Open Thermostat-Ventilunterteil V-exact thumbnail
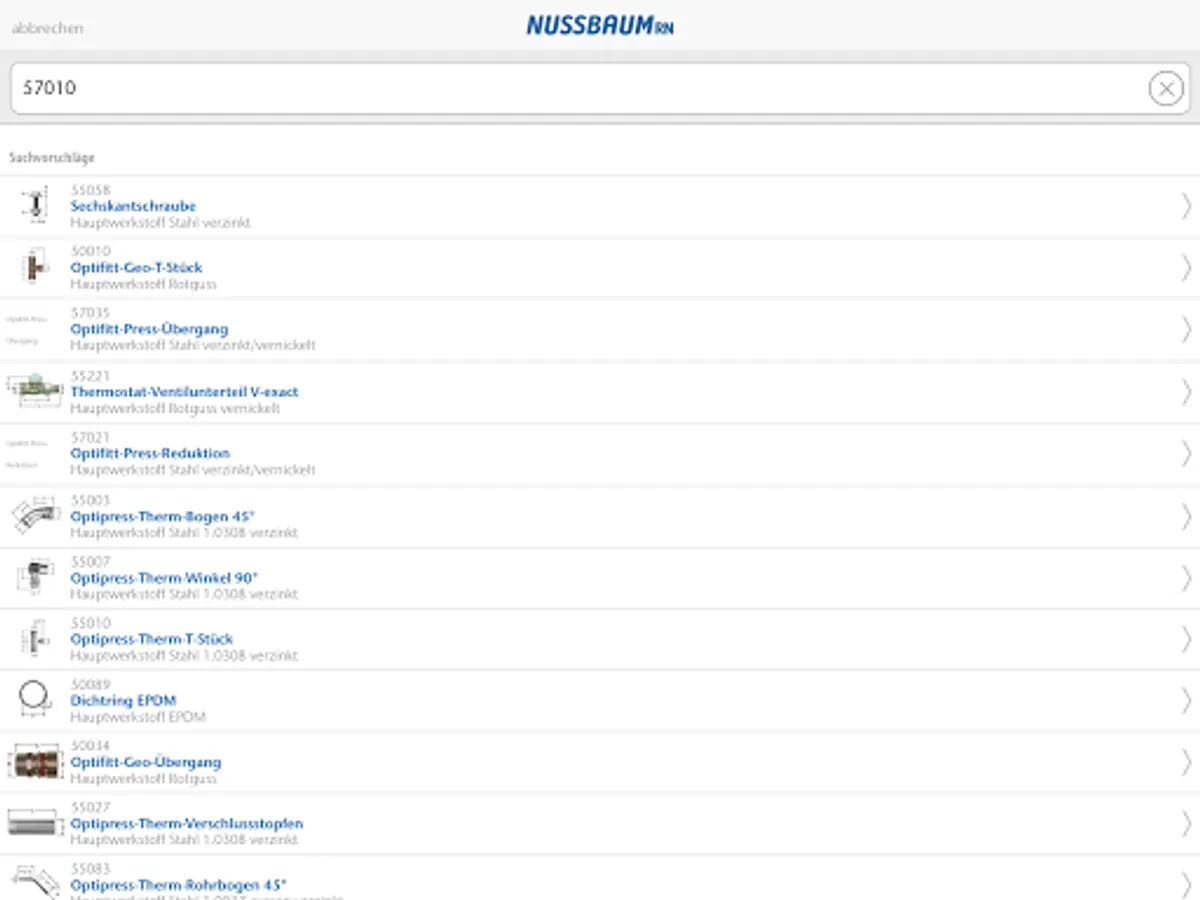 click(35, 390)
